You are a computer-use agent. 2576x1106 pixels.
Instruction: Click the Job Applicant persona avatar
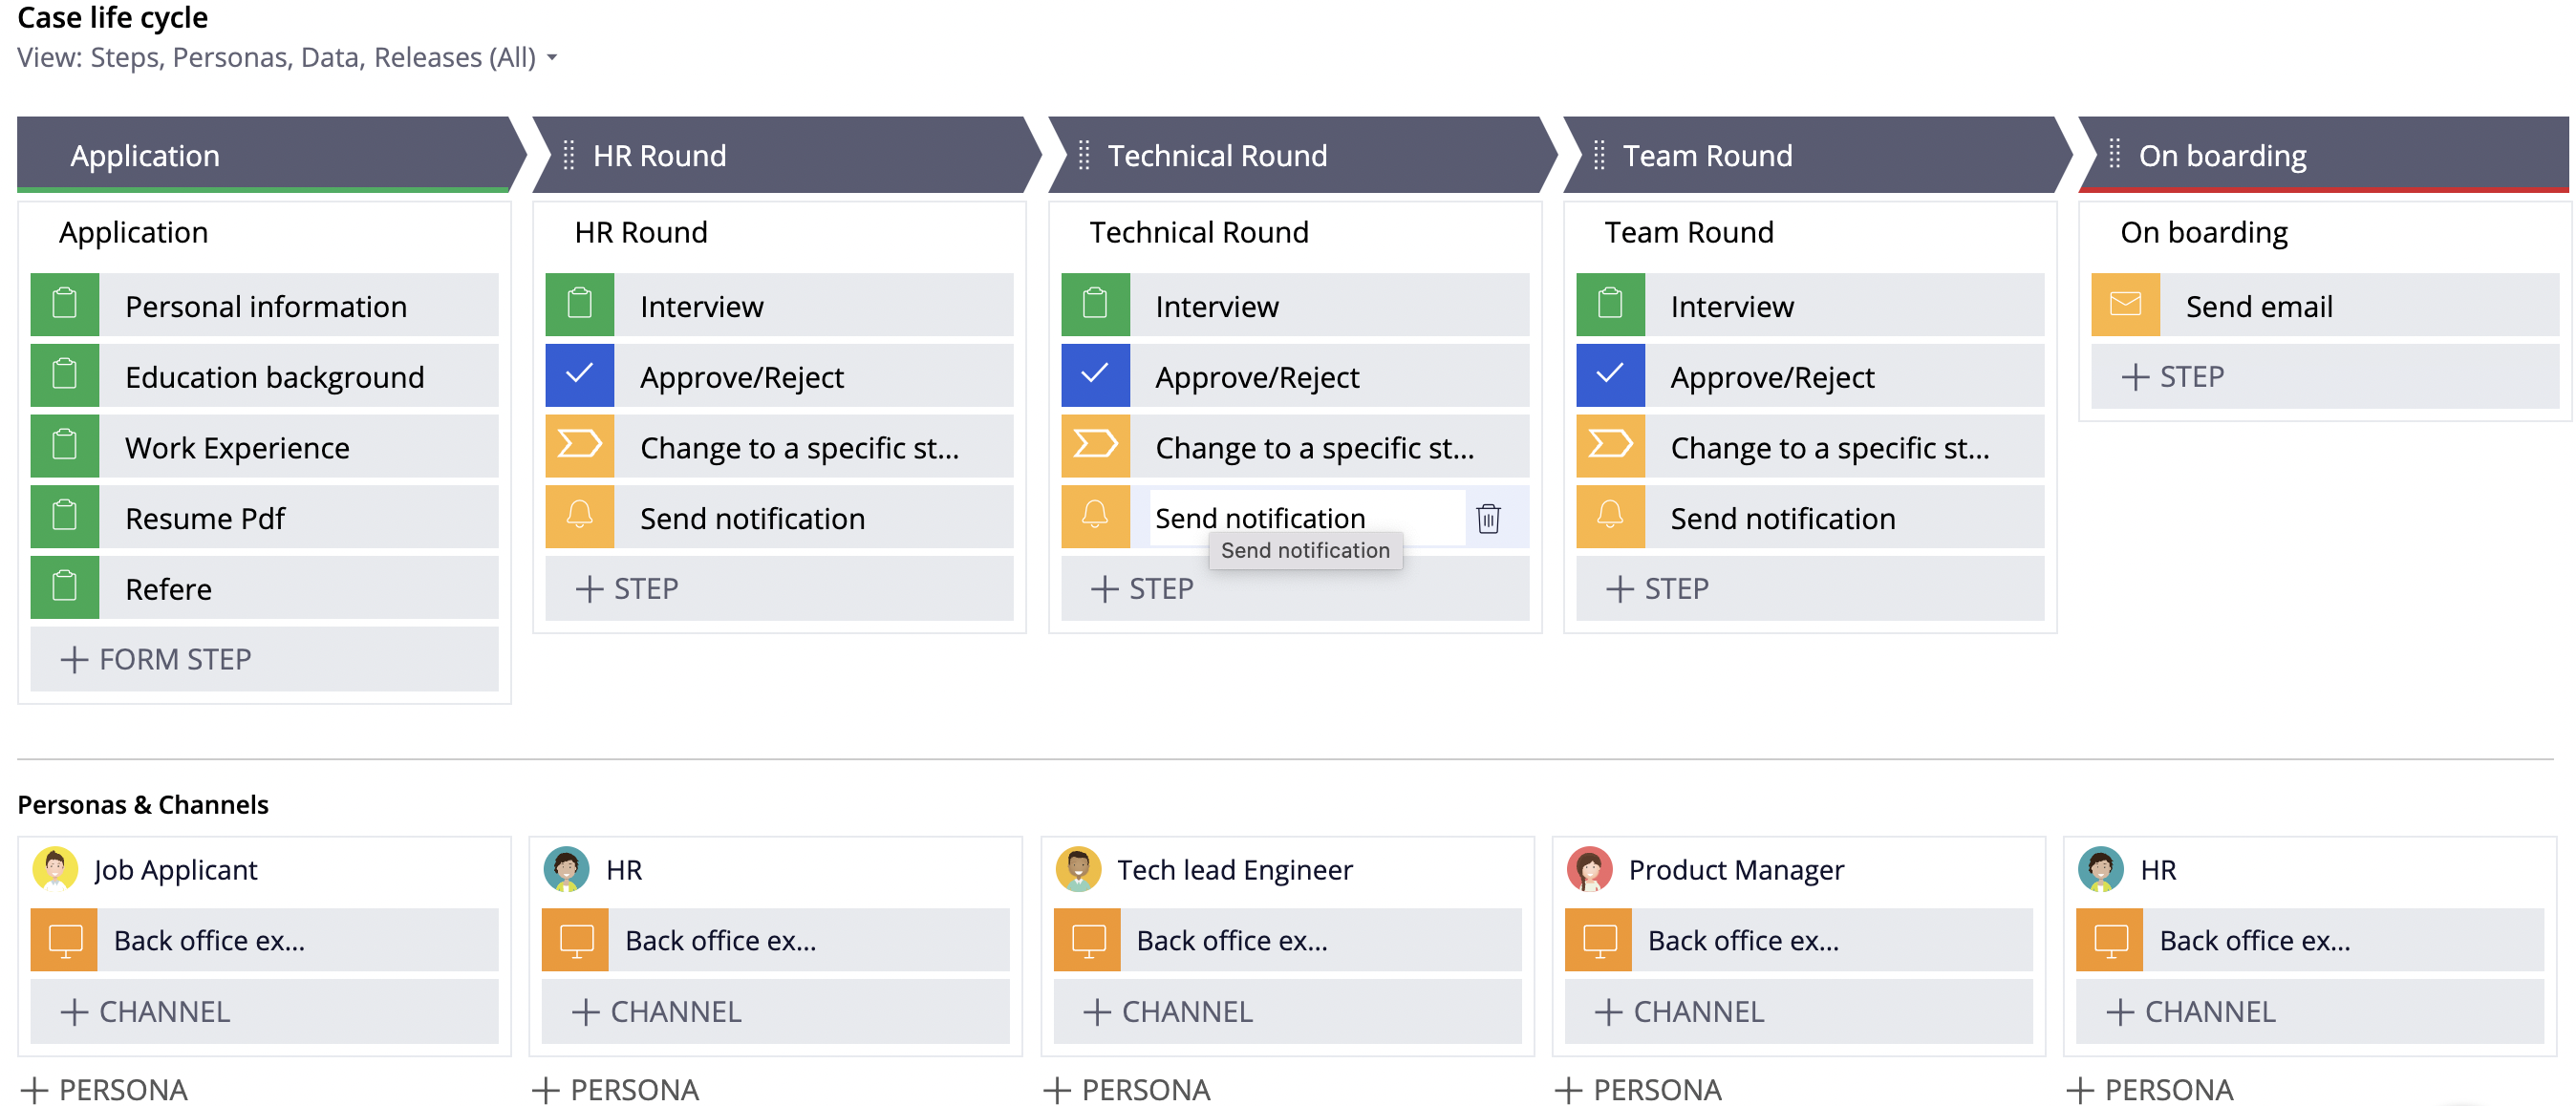(55, 868)
